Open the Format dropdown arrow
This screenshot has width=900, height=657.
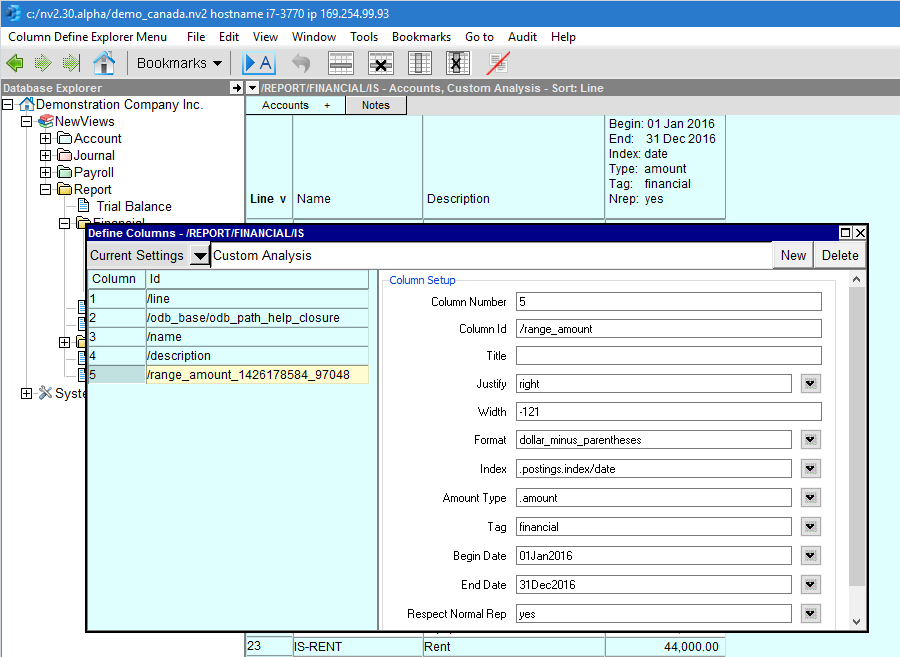click(x=810, y=440)
